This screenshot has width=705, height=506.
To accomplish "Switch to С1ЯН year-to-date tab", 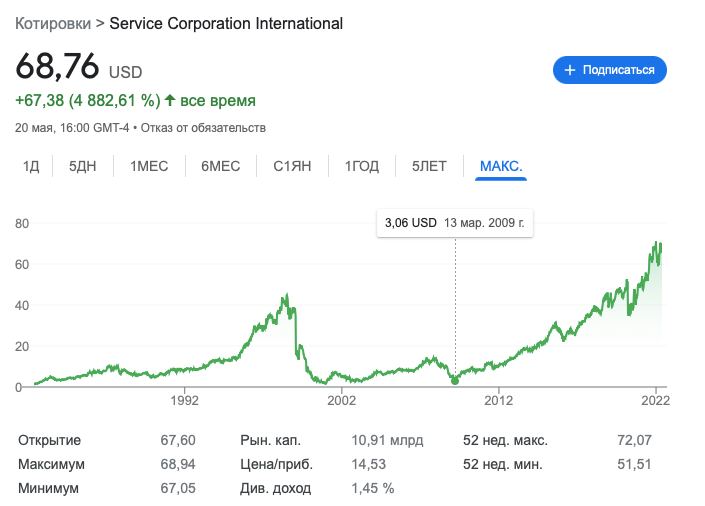I will click(x=294, y=166).
